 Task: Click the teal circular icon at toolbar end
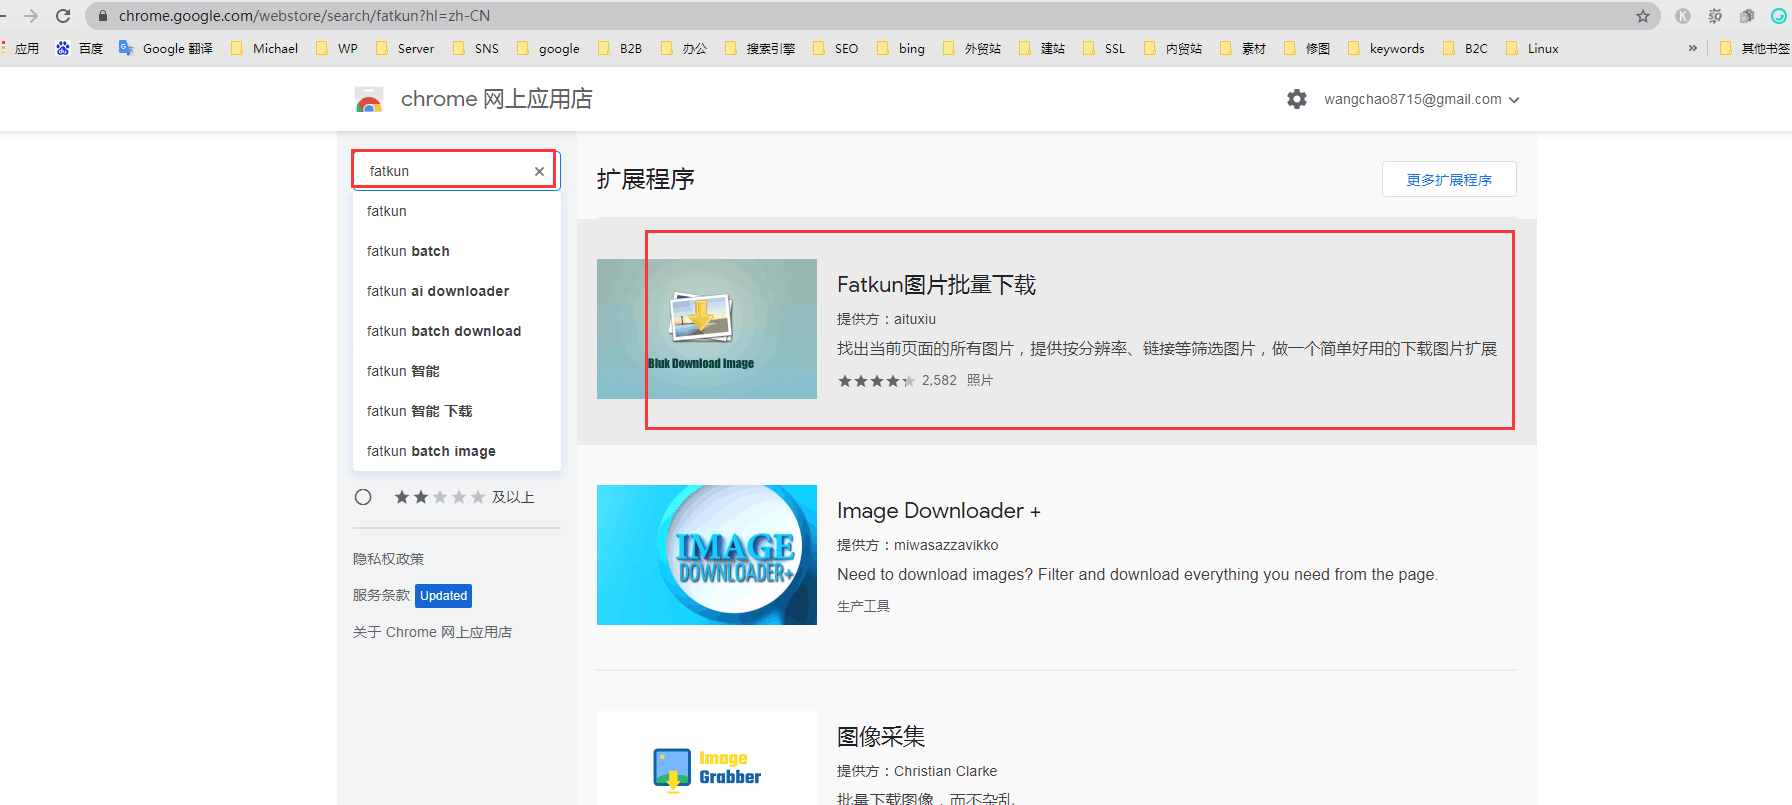[x=1778, y=16]
